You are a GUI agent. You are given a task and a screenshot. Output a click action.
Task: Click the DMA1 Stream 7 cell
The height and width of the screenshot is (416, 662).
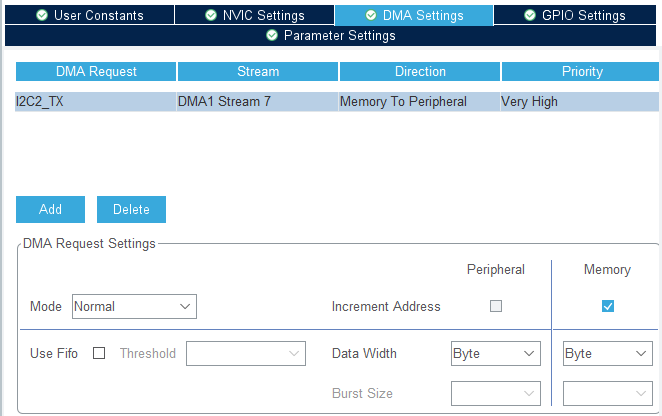click(x=257, y=102)
